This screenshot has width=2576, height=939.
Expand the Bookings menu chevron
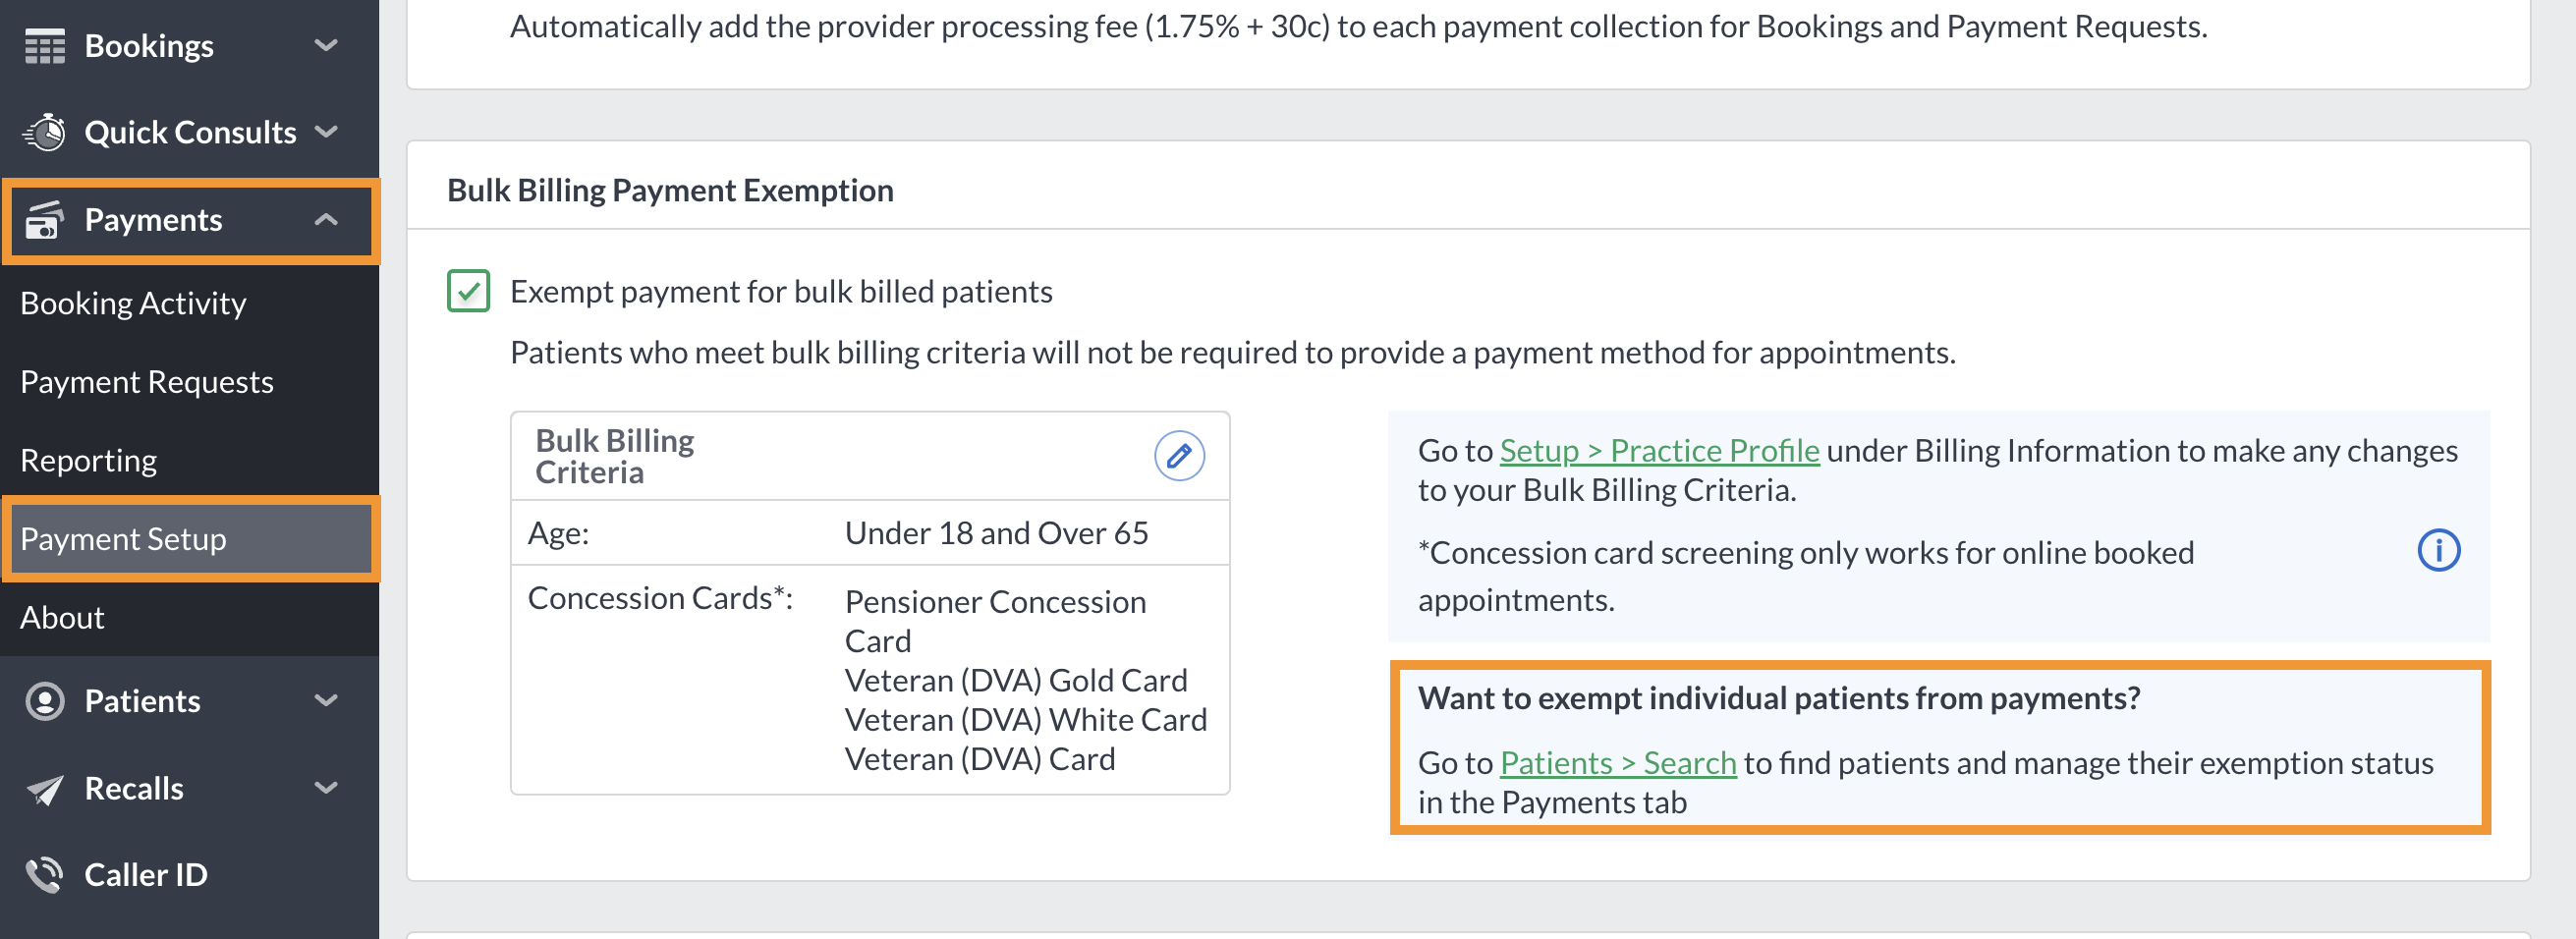tap(326, 46)
